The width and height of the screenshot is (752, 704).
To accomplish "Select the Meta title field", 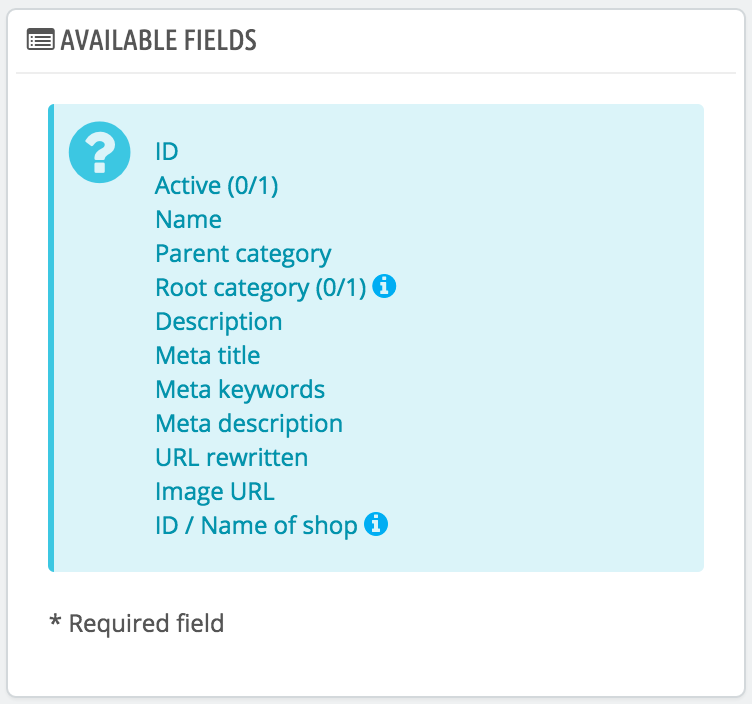I will pyautogui.click(x=208, y=356).
